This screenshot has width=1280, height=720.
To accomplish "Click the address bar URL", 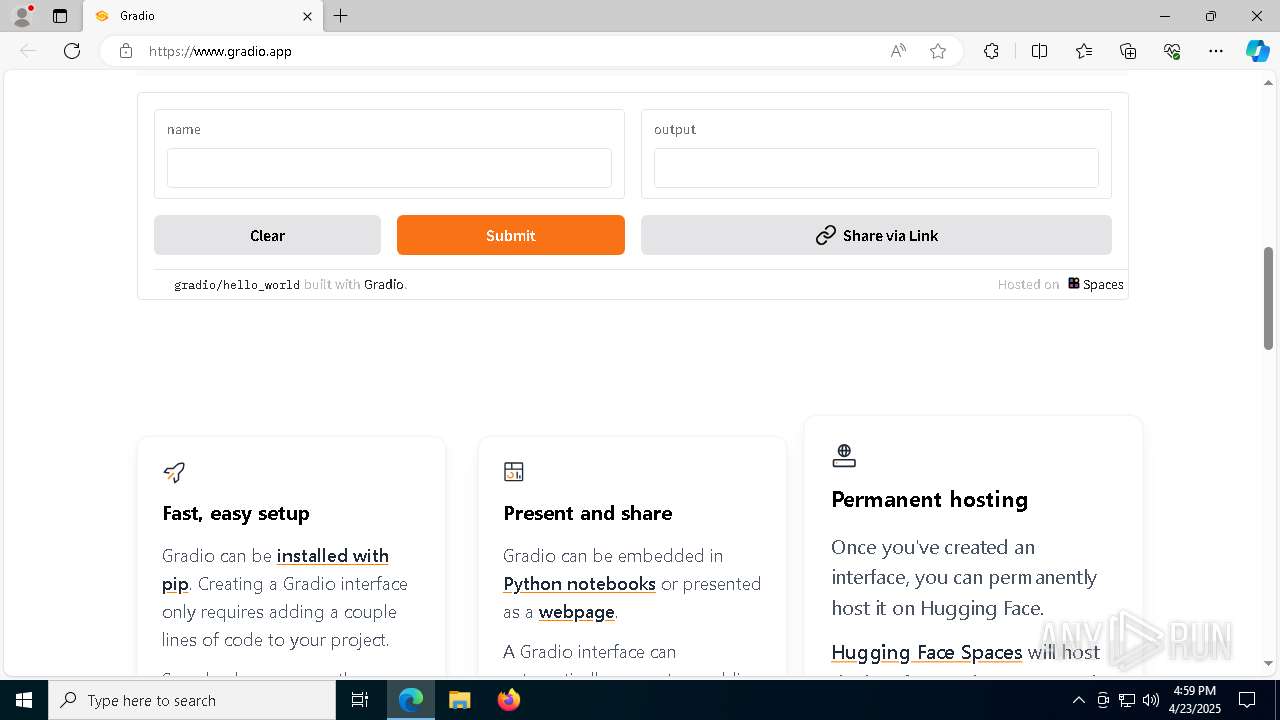I will coord(220,51).
